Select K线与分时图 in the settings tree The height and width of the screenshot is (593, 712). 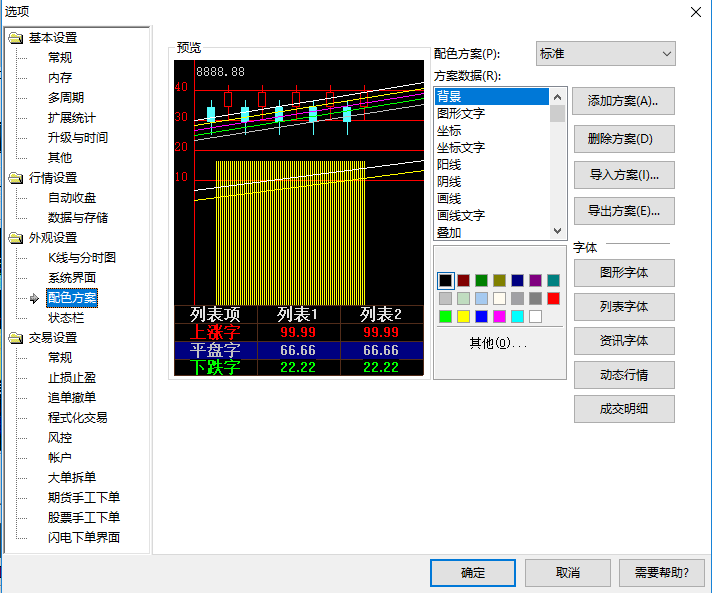pos(82,258)
